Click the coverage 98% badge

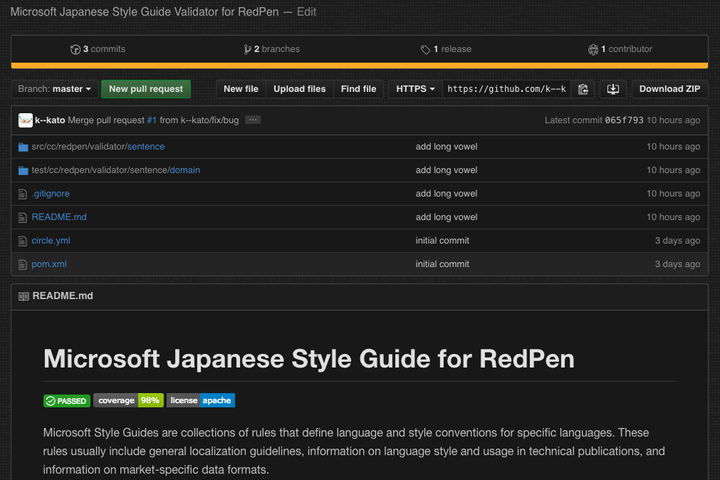tap(128, 400)
